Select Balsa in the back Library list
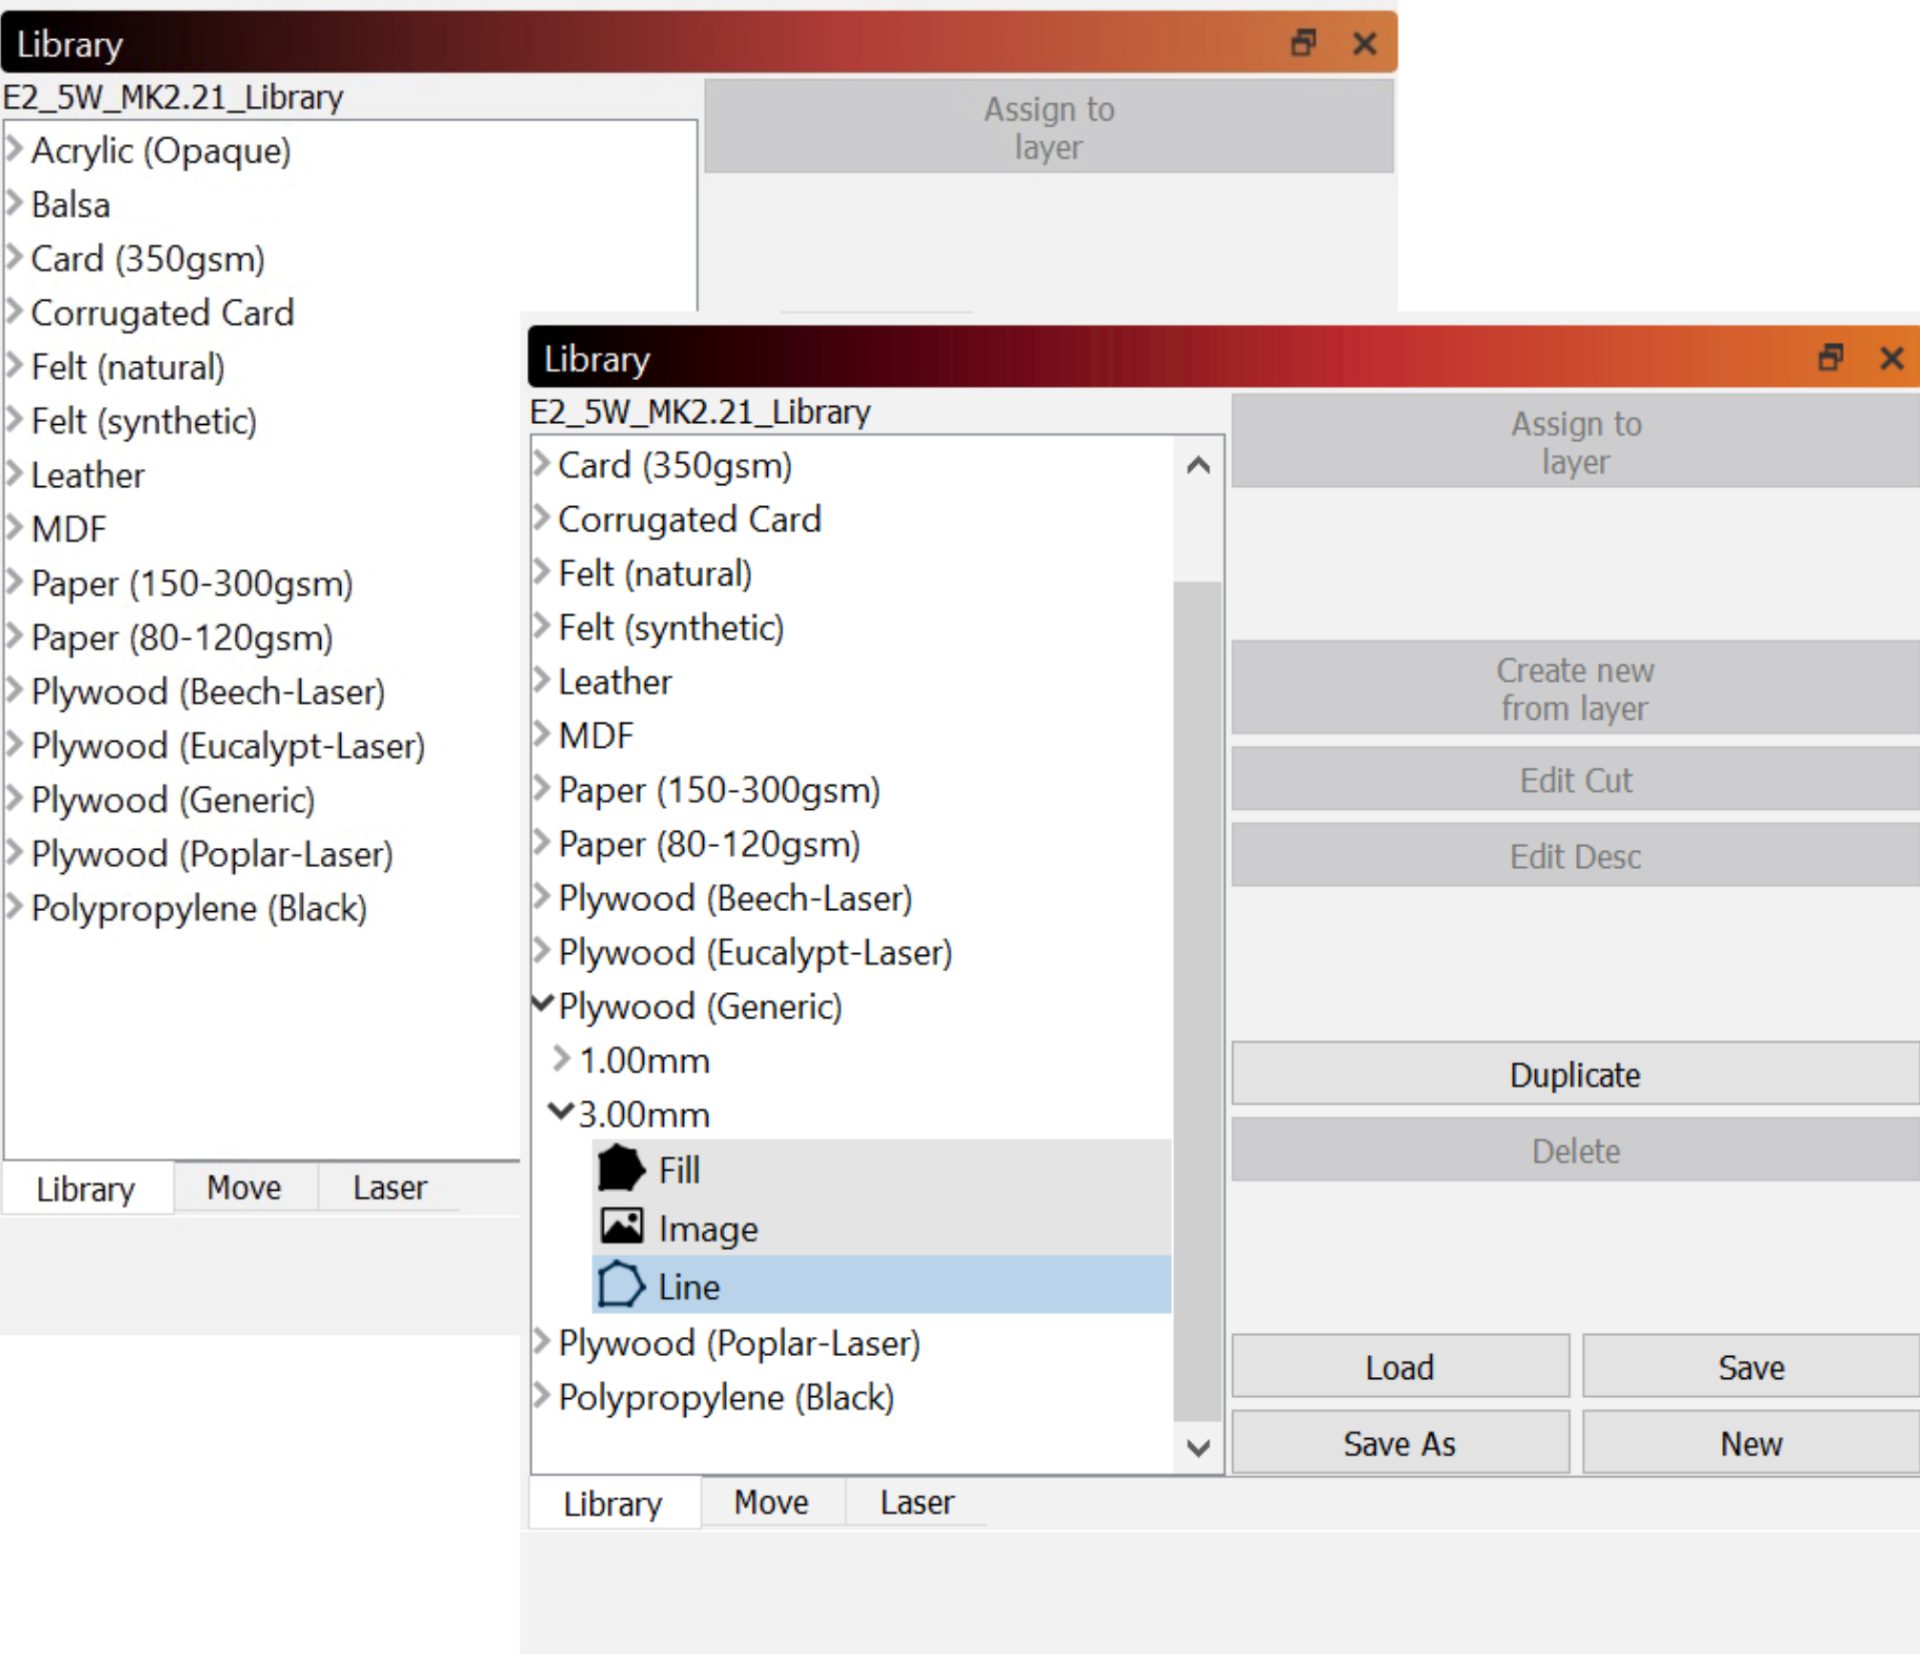 point(70,204)
